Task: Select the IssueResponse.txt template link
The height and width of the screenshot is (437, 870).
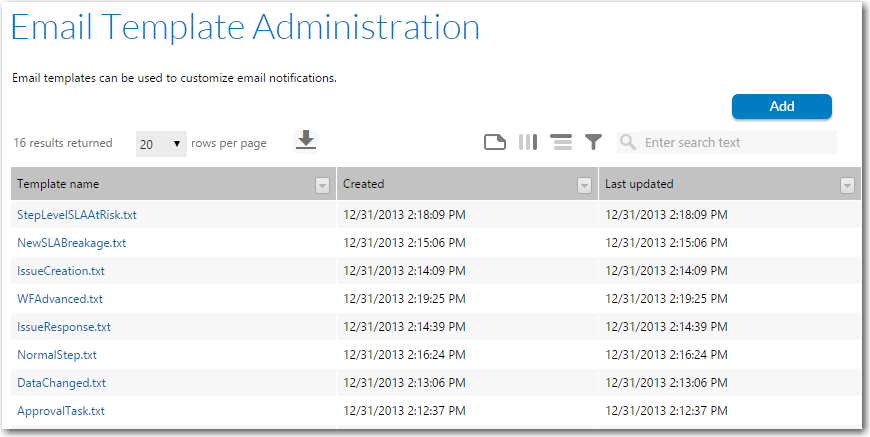Action: click(x=64, y=327)
